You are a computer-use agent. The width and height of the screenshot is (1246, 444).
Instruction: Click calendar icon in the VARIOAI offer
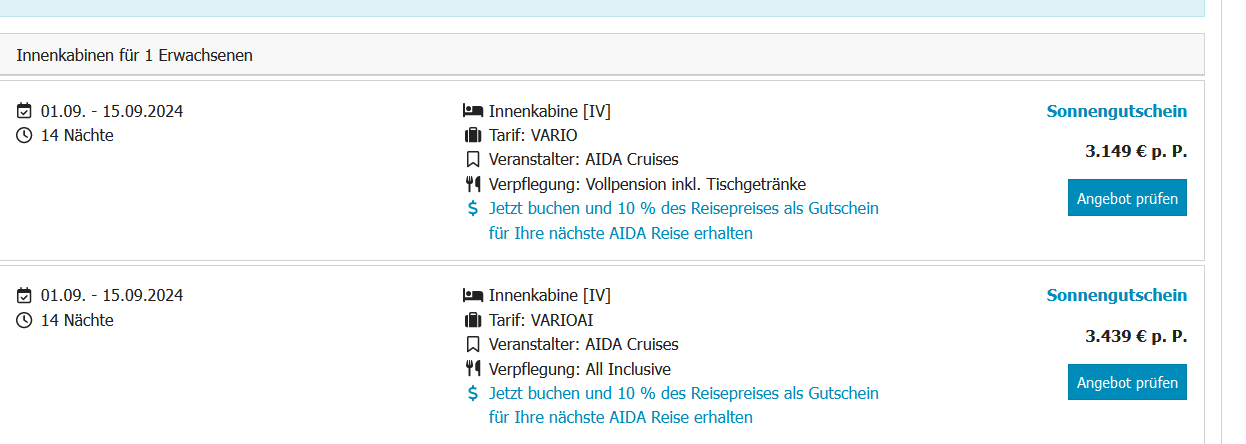tap(25, 296)
